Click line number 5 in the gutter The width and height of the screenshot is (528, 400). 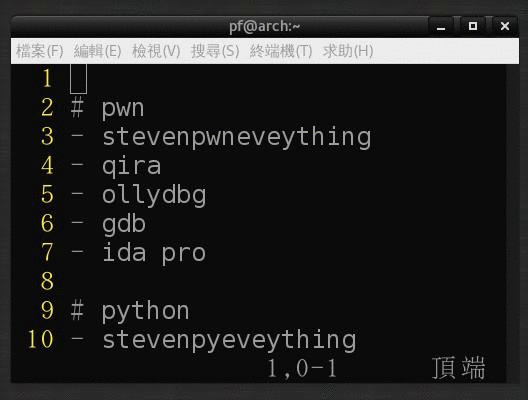[x=47, y=194]
